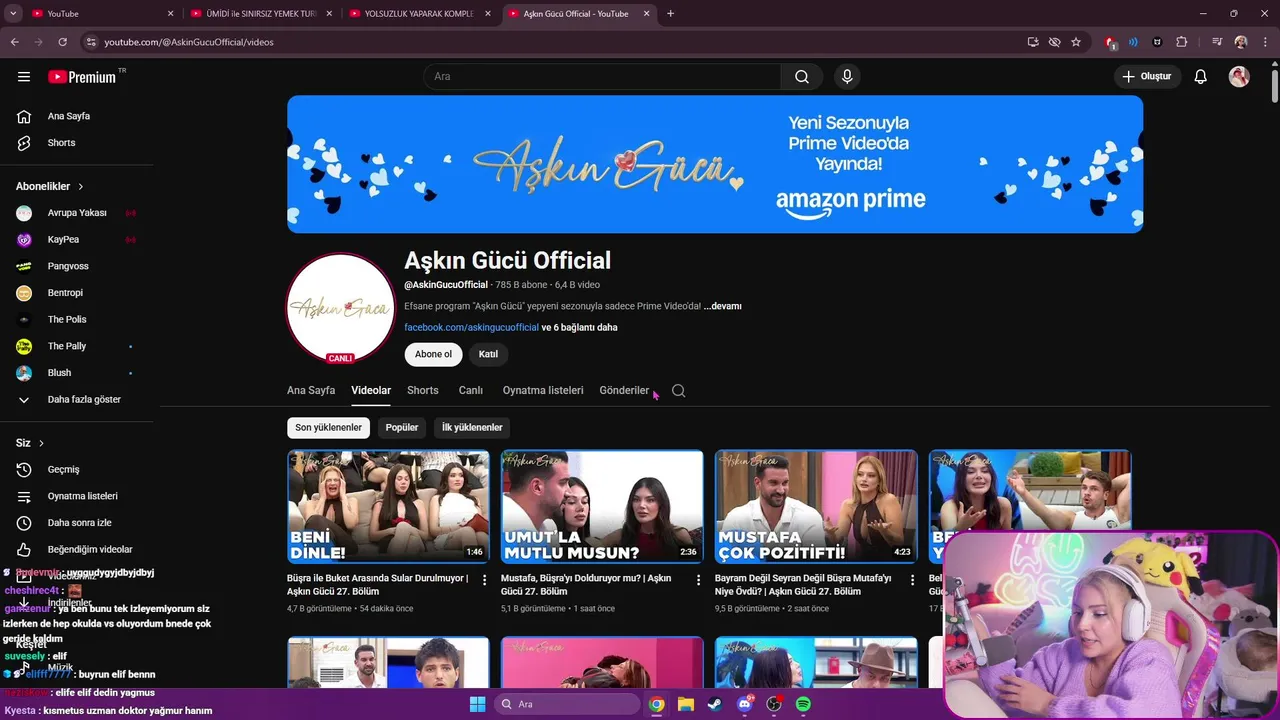The height and width of the screenshot is (720, 1280).
Task: Expand channel description with ...devamı
Action: pos(723,306)
